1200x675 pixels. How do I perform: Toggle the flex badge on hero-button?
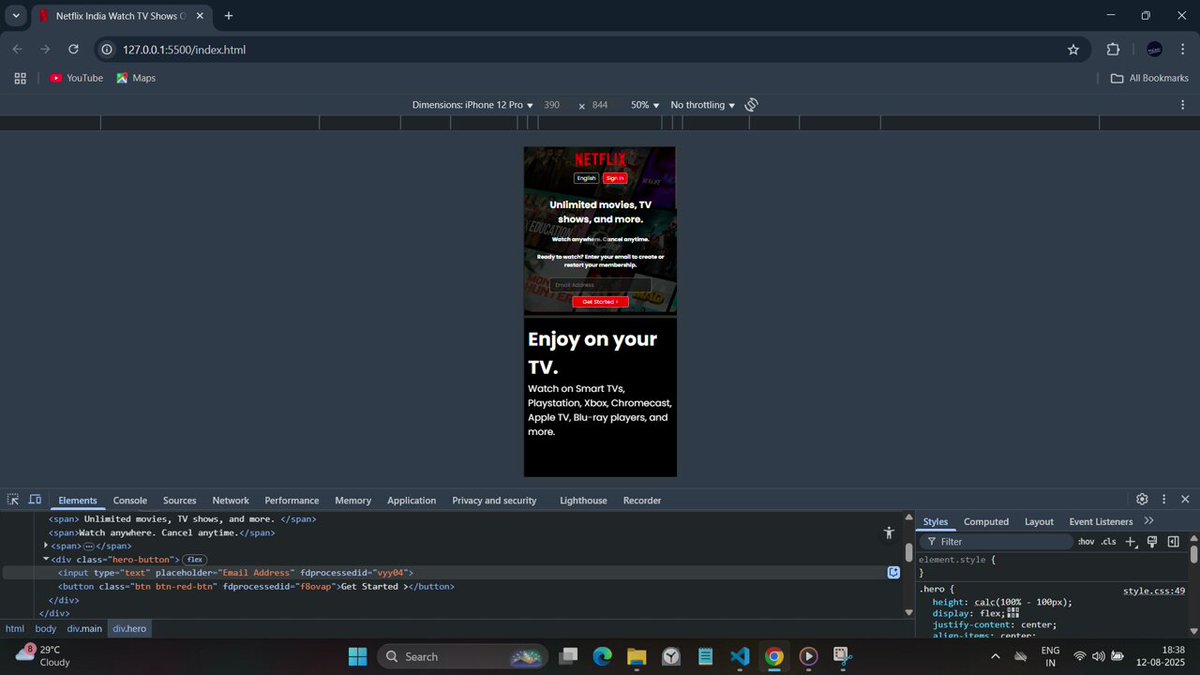point(195,560)
